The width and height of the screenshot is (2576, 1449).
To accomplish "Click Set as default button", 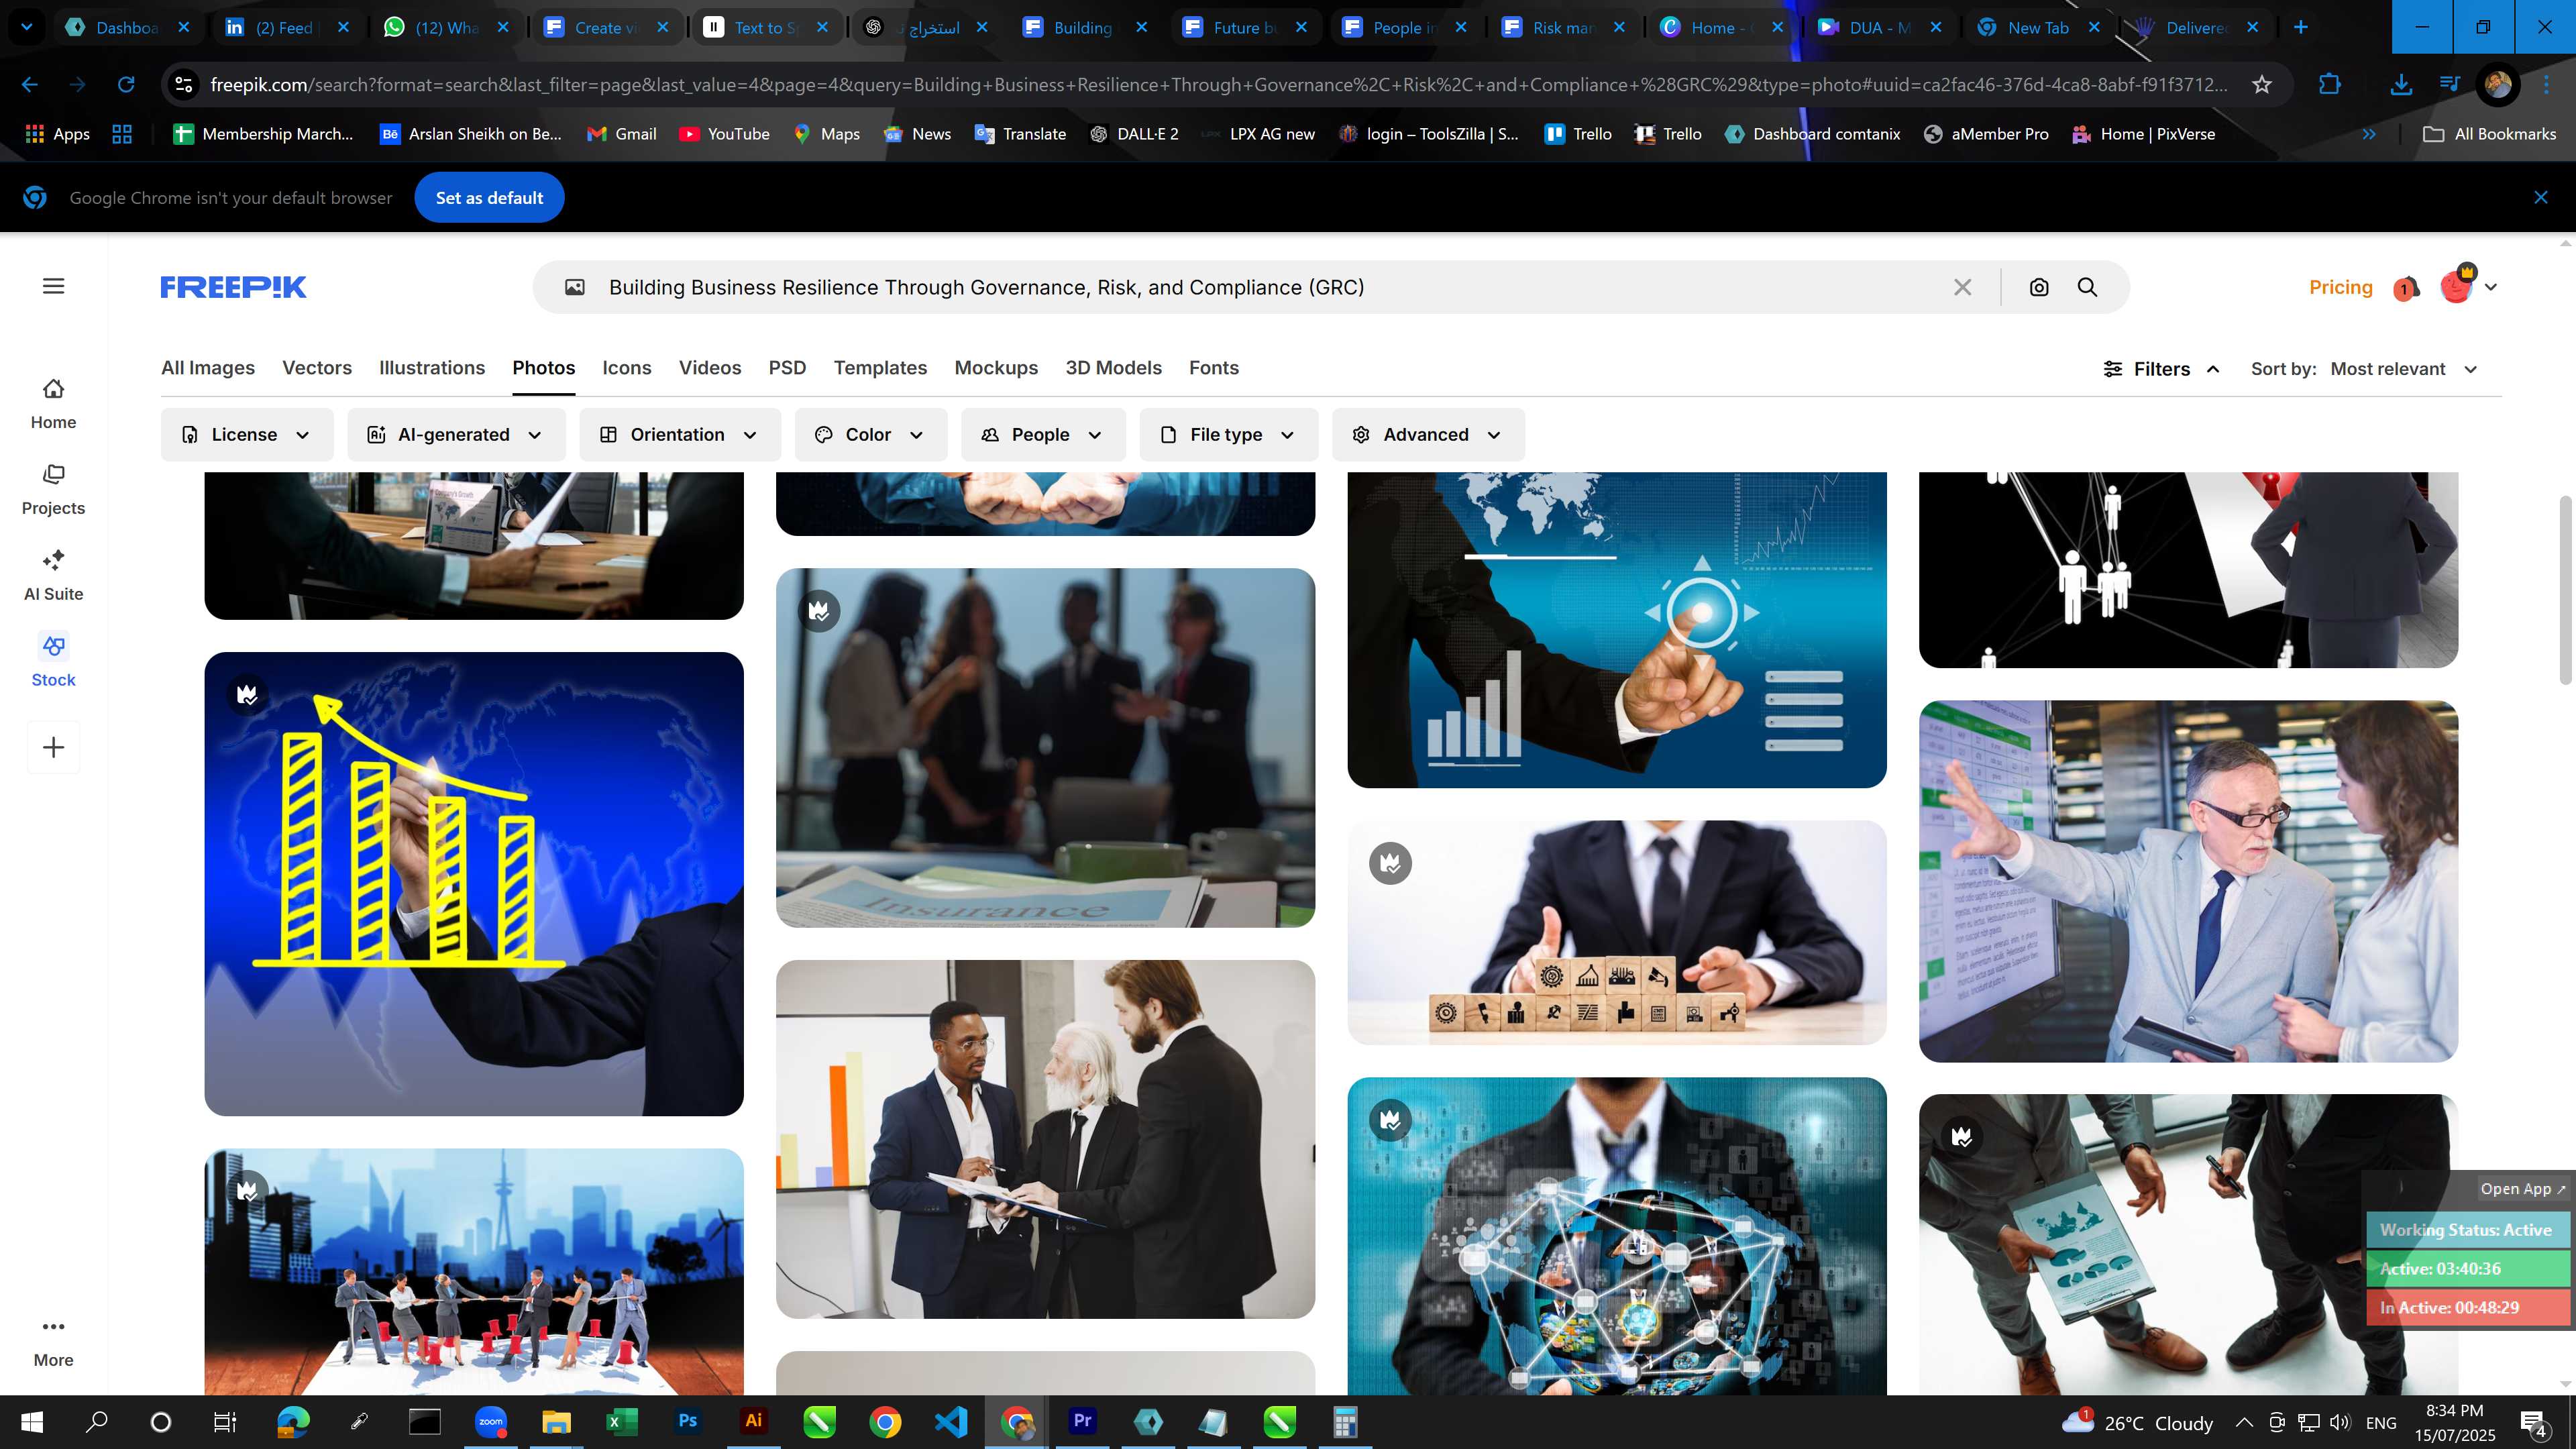I will (489, 198).
